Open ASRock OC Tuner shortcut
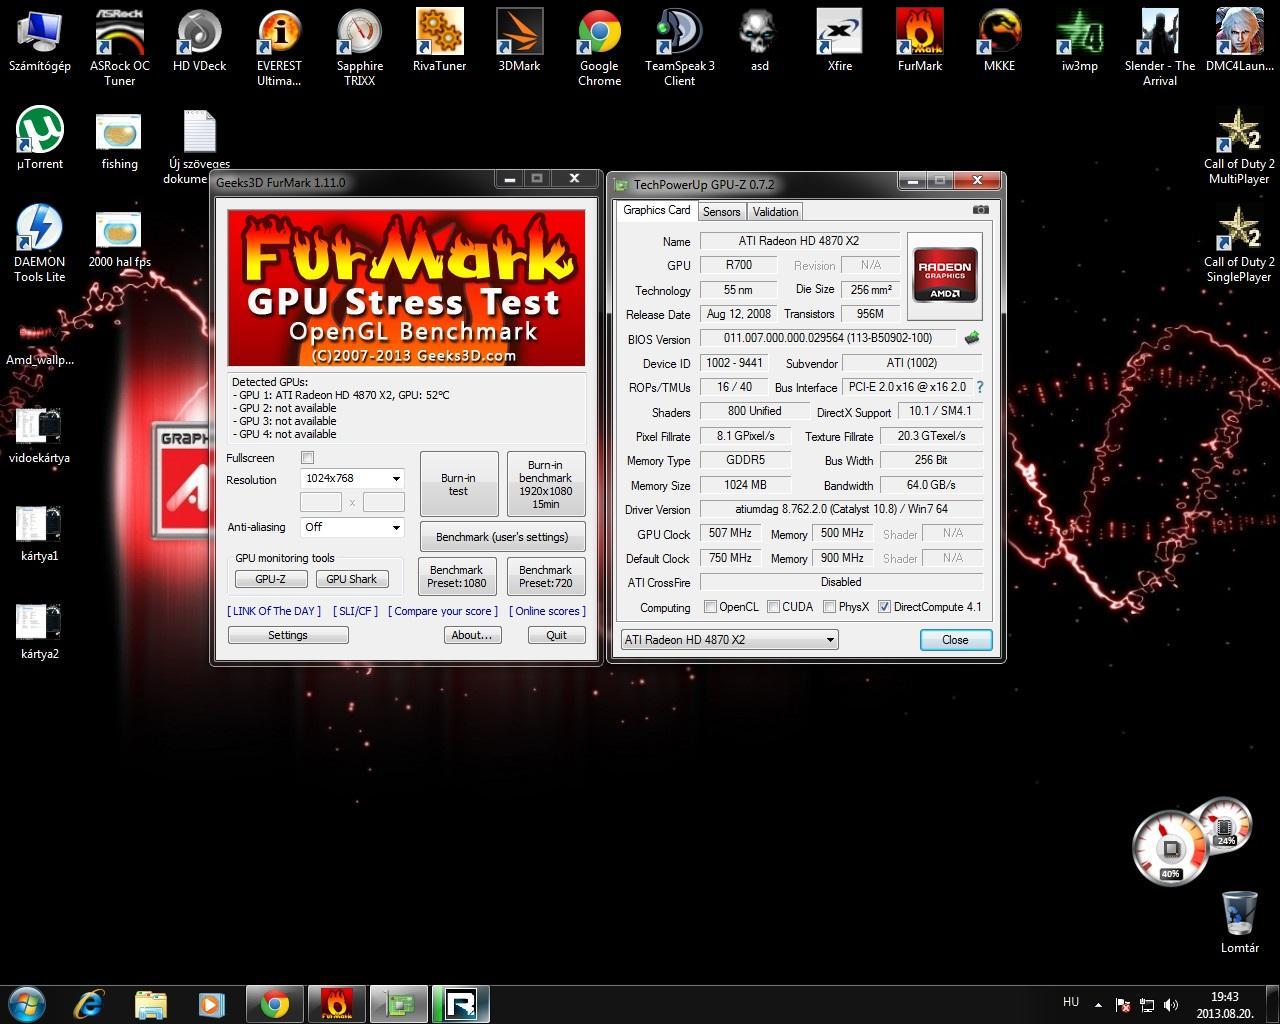 119,47
